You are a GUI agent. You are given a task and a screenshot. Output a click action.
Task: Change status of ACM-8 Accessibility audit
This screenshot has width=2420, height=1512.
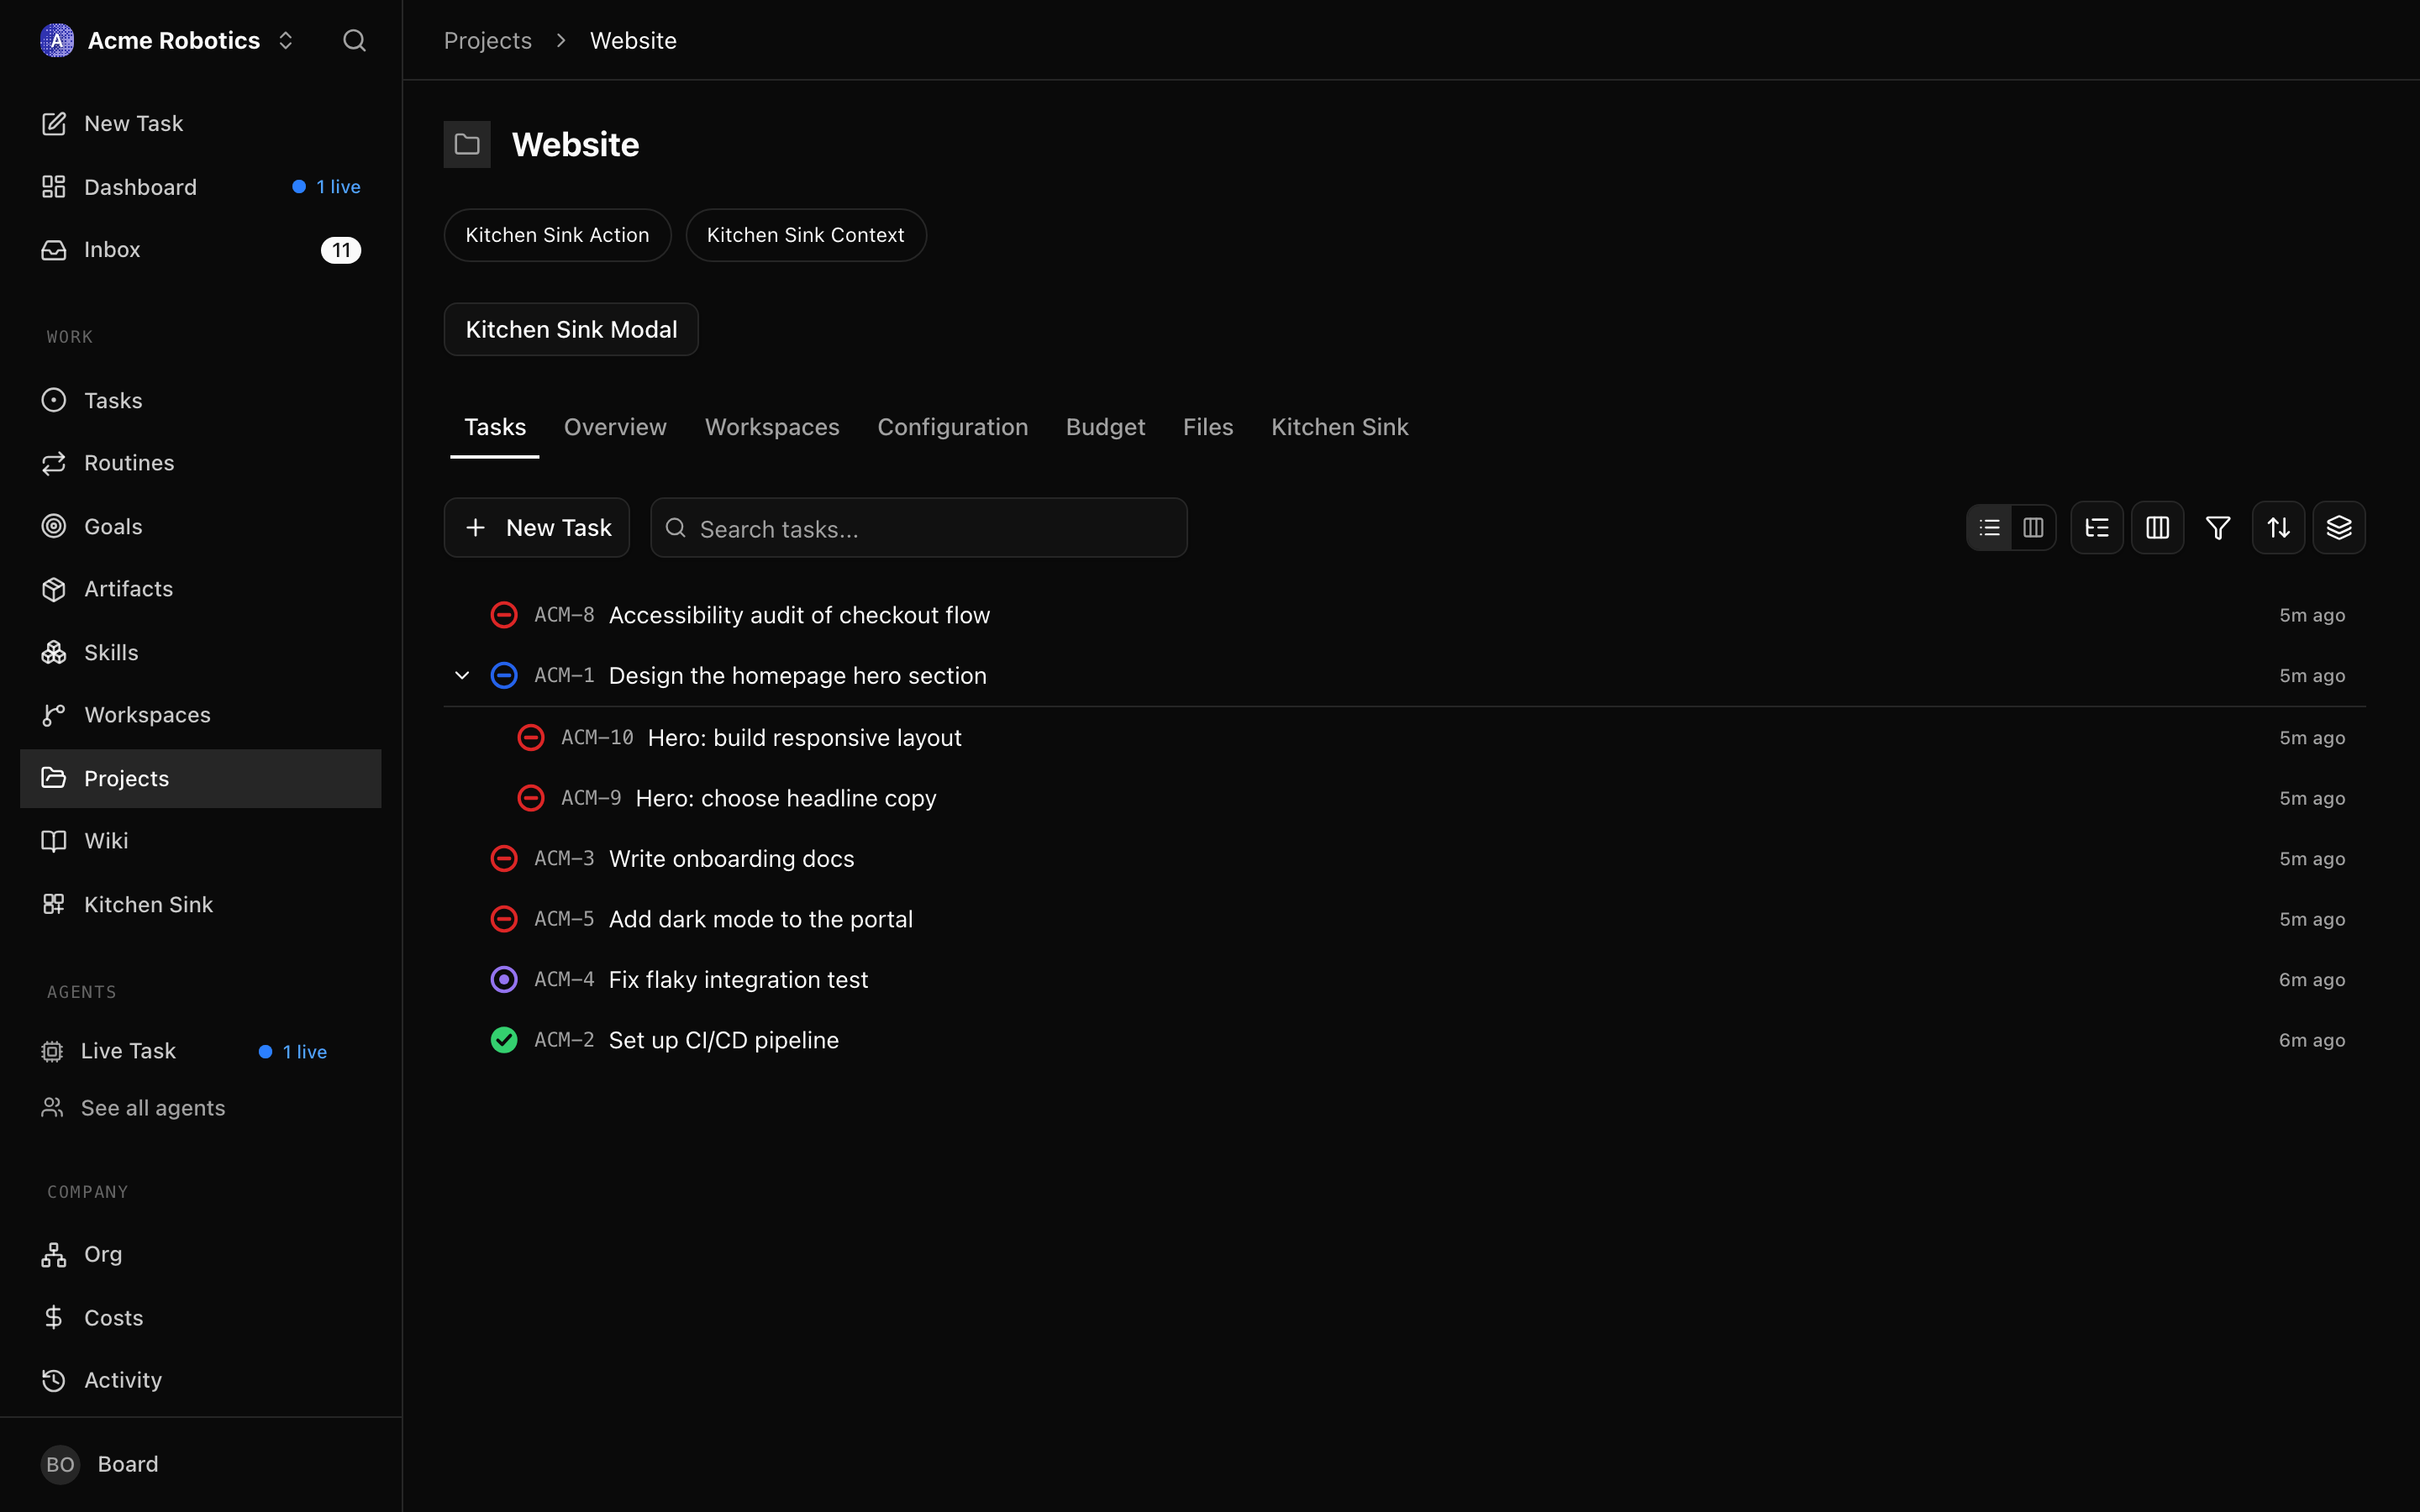[x=504, y=615]
